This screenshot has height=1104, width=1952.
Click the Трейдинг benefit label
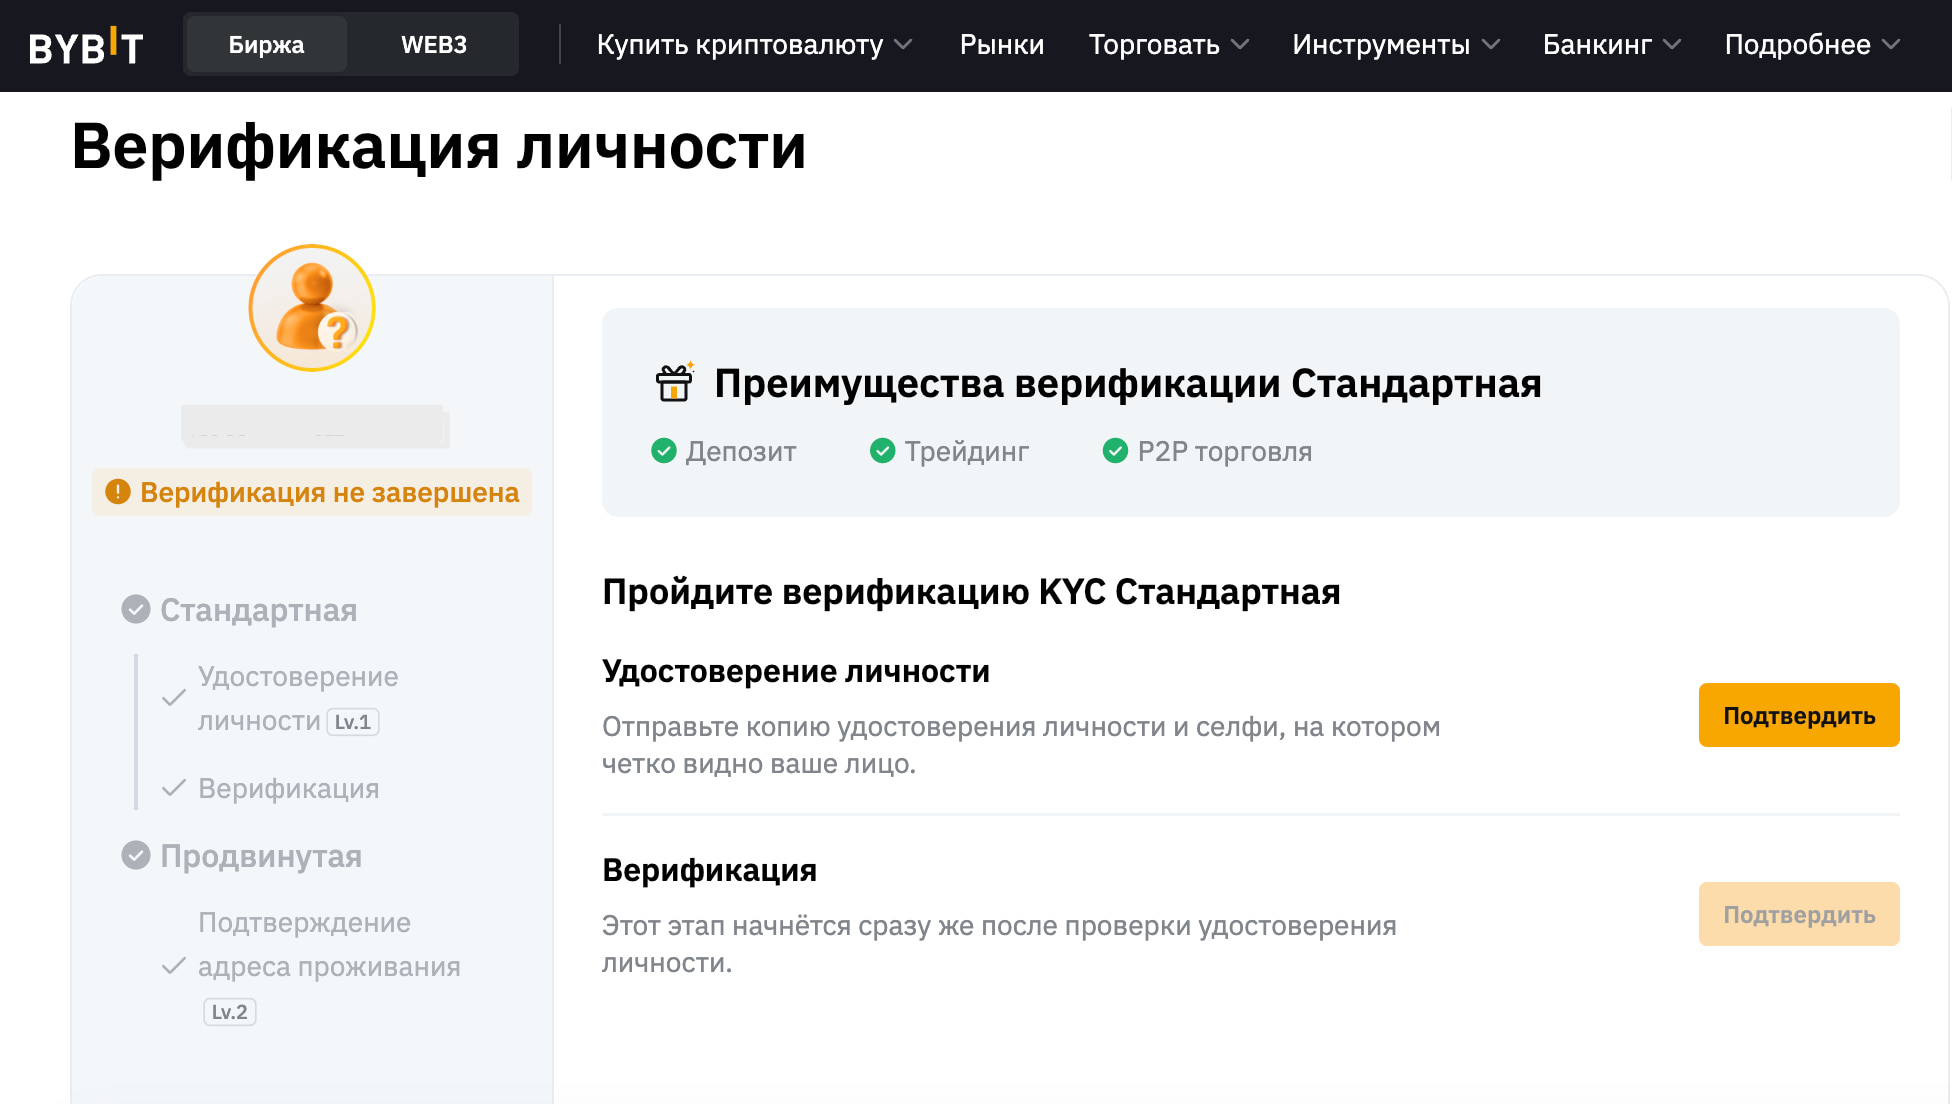tap(966, 452)
